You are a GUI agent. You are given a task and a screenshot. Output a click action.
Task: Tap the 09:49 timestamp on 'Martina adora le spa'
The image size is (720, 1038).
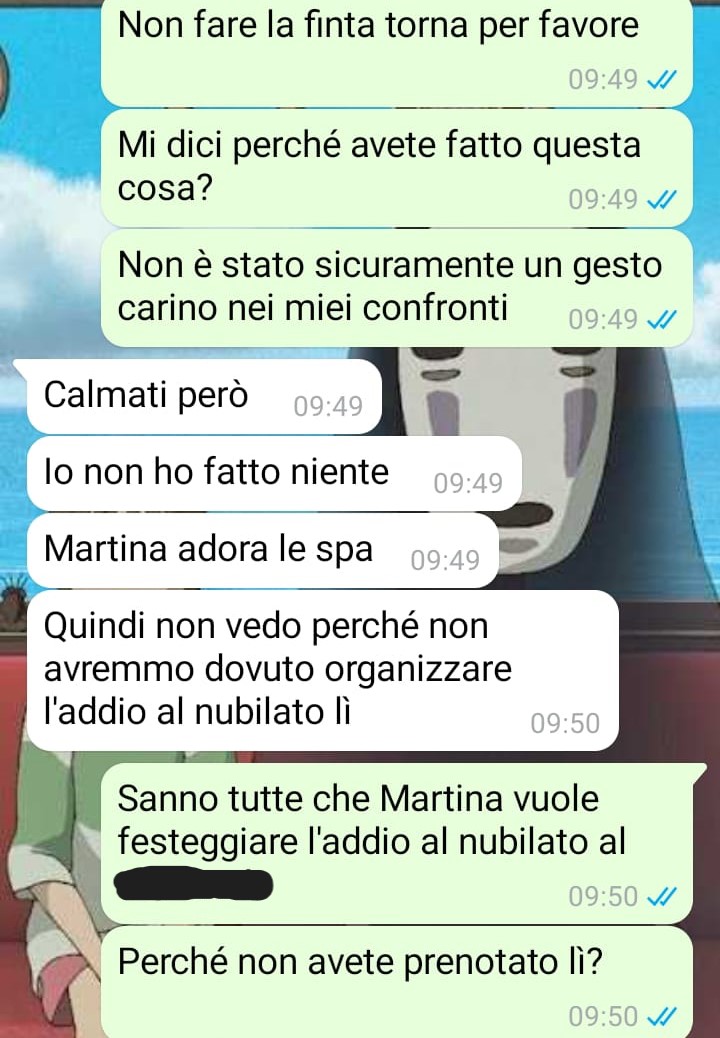tap(445, 560)
